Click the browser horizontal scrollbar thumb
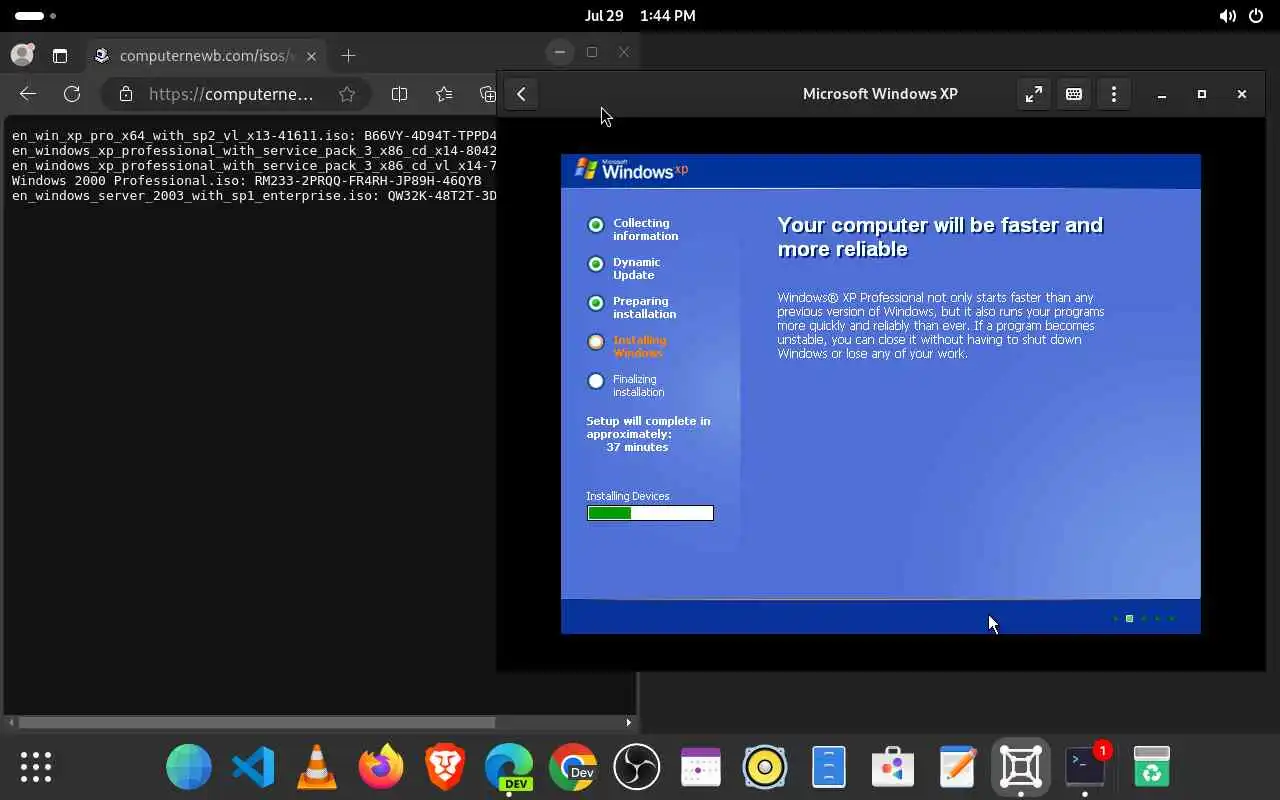The image size is (1280, 800). pyautogui.click(x=257, y=722)
